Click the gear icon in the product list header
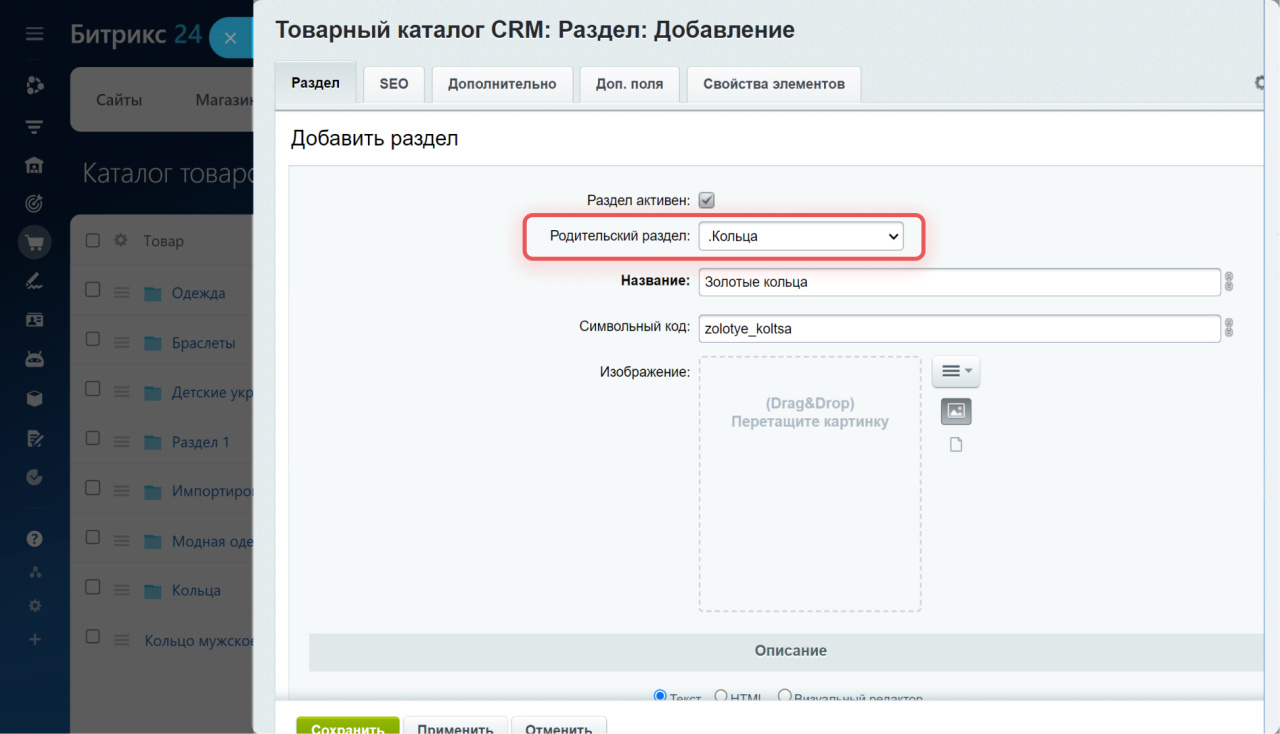This screenshot has height=734, width=1280. pos(121,240)
